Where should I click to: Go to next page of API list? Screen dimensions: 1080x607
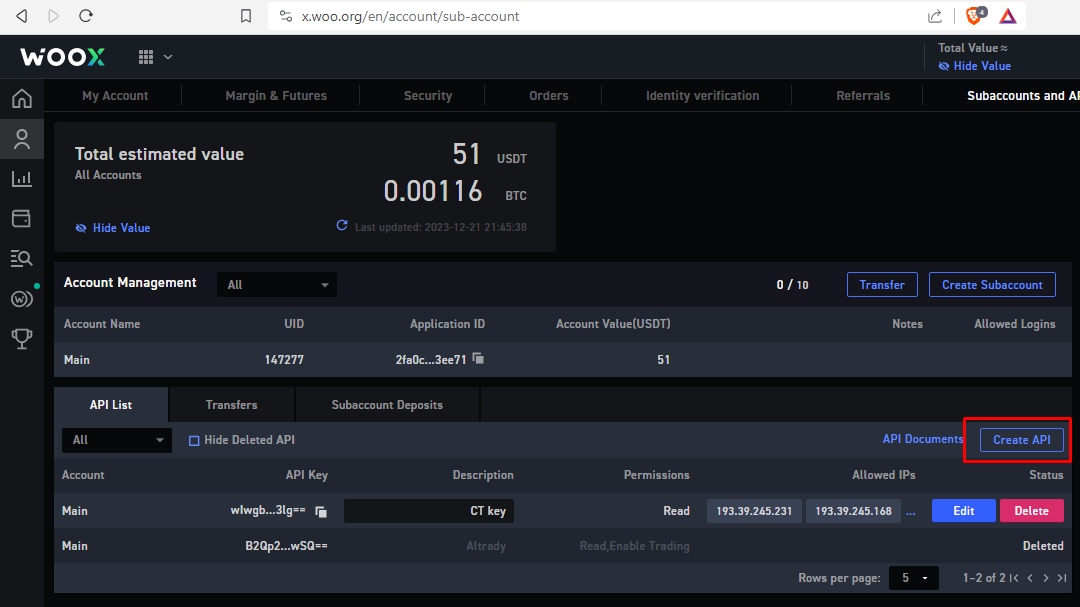click(x=1046, y=578)
